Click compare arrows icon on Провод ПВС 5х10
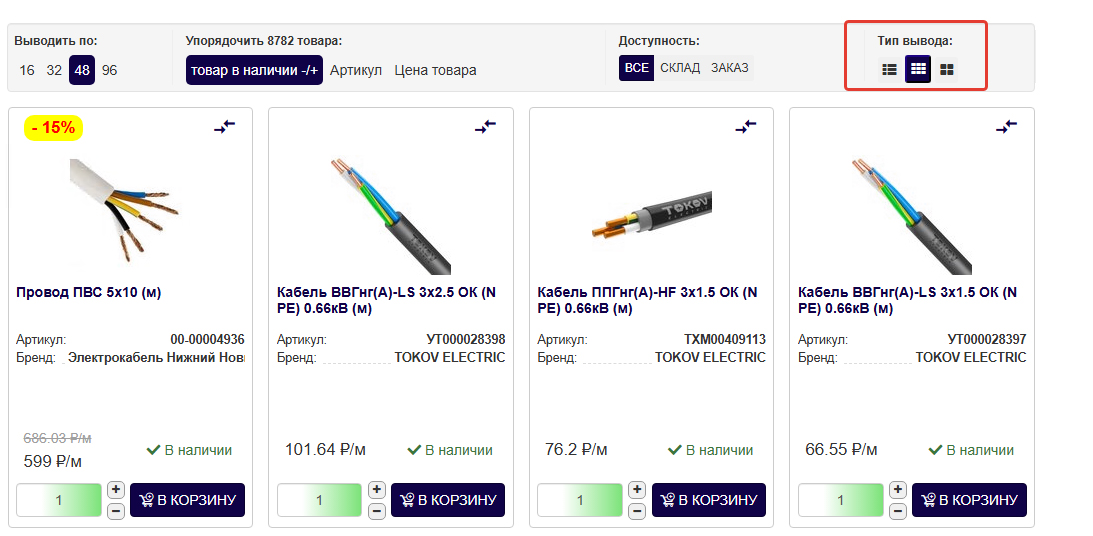This screenshot has height=536, width=1093. (225, 126)
